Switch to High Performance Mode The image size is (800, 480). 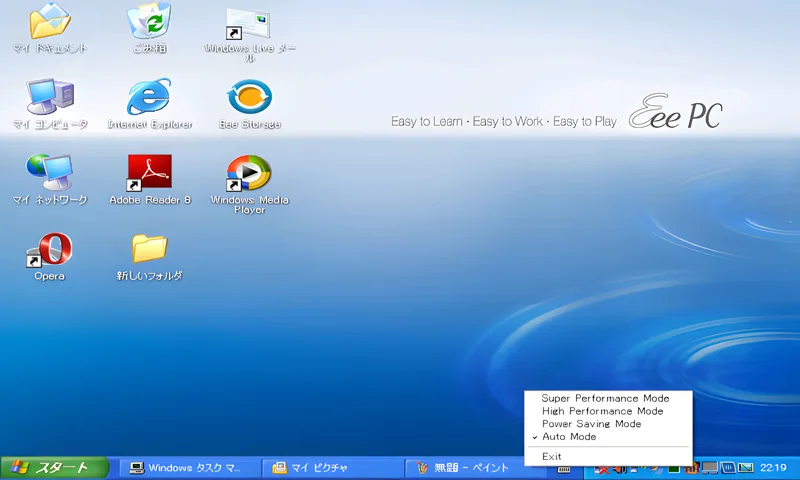(602, 411)
